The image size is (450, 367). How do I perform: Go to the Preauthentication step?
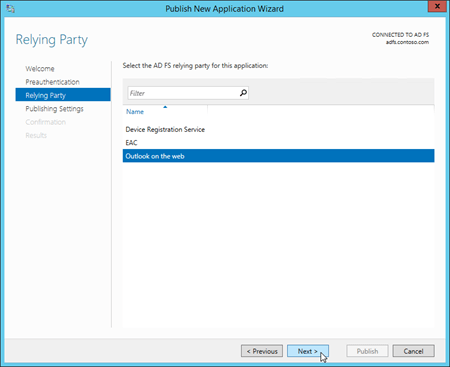52,82
